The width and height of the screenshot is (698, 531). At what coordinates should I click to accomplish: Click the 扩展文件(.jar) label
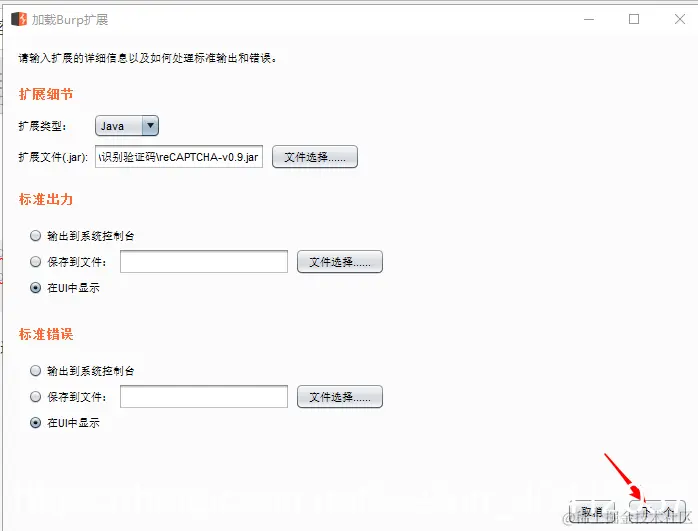[x=53, y=157]
